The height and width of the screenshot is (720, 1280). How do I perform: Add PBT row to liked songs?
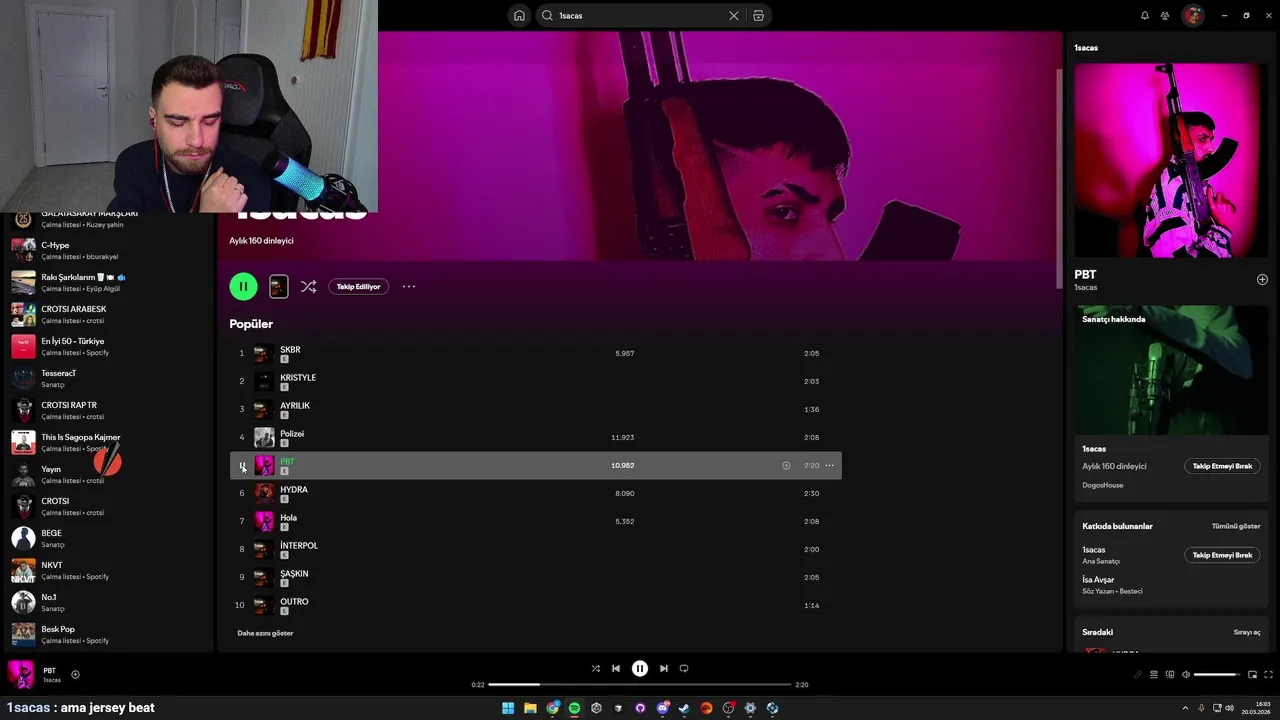(x=786, y=465)
